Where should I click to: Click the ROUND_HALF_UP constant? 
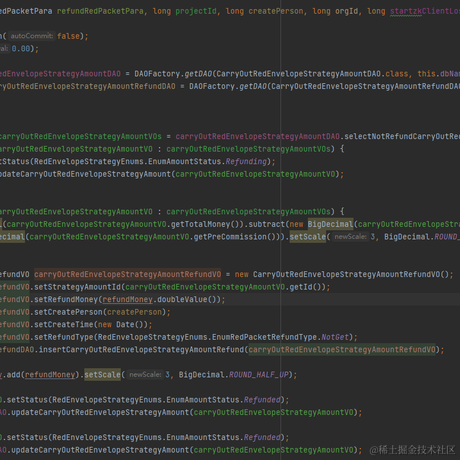click(258, 375)
